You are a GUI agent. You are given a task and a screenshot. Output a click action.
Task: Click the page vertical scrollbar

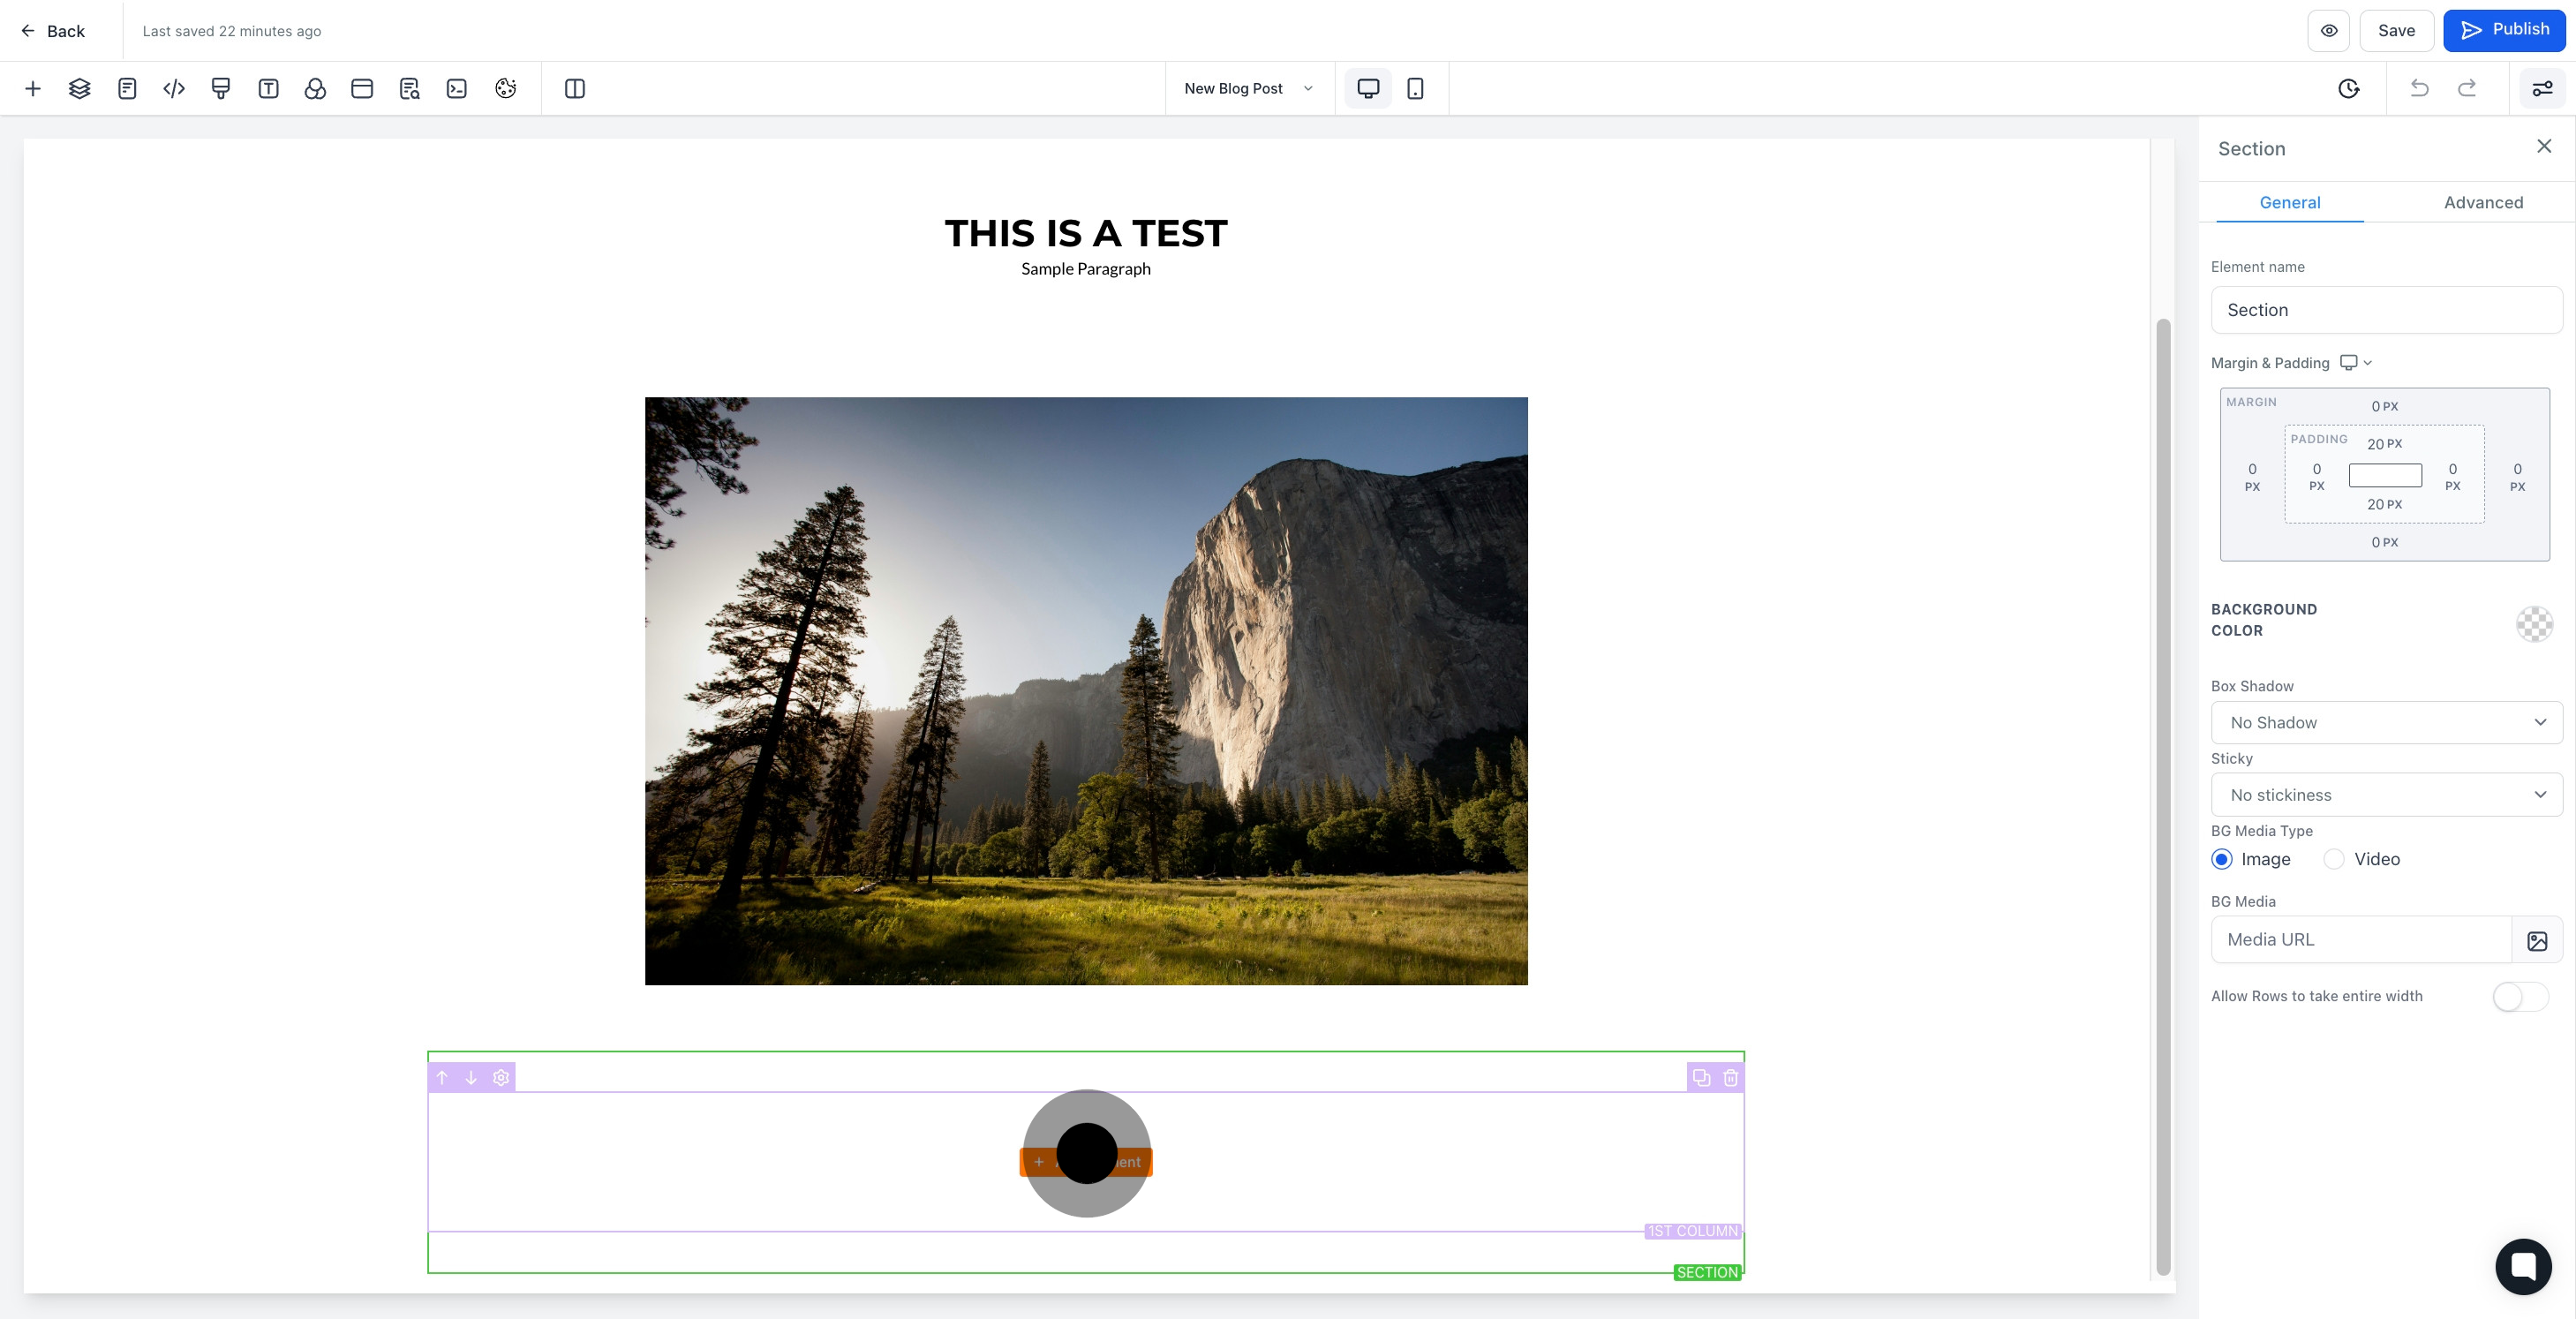[2163, 797]
